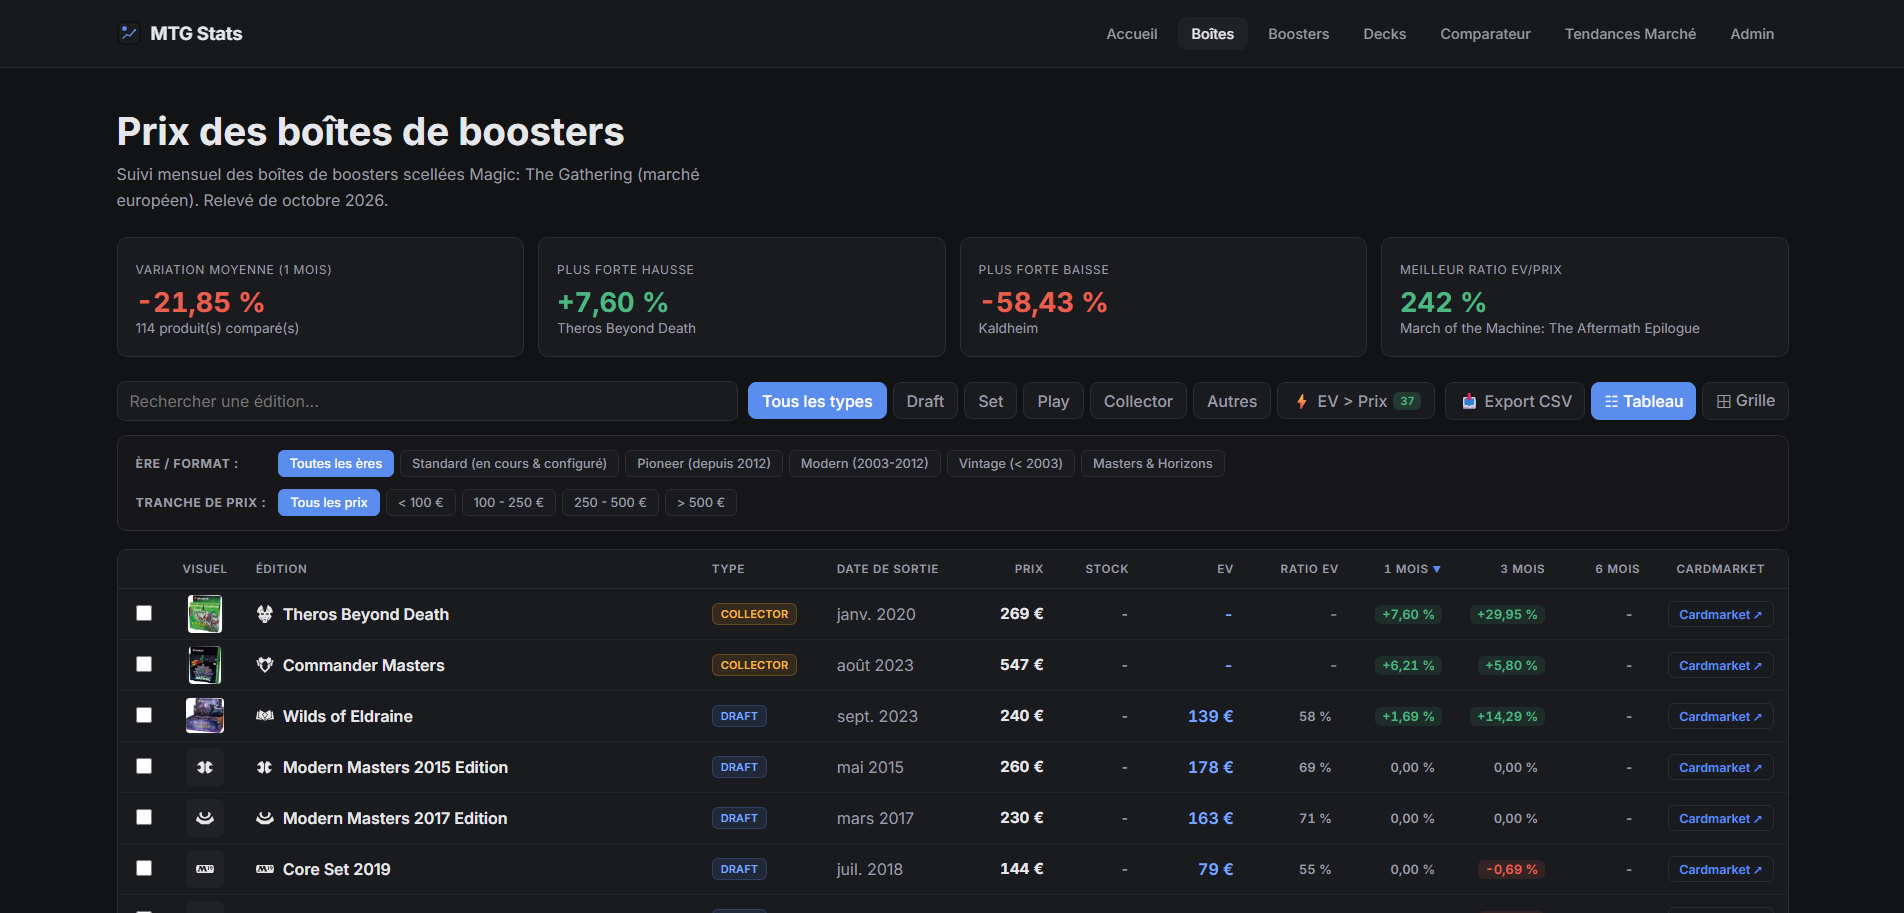Click the Modern Masters 2015 Edition set symbol
The image size is (1904, 913).
coord(265,767)
